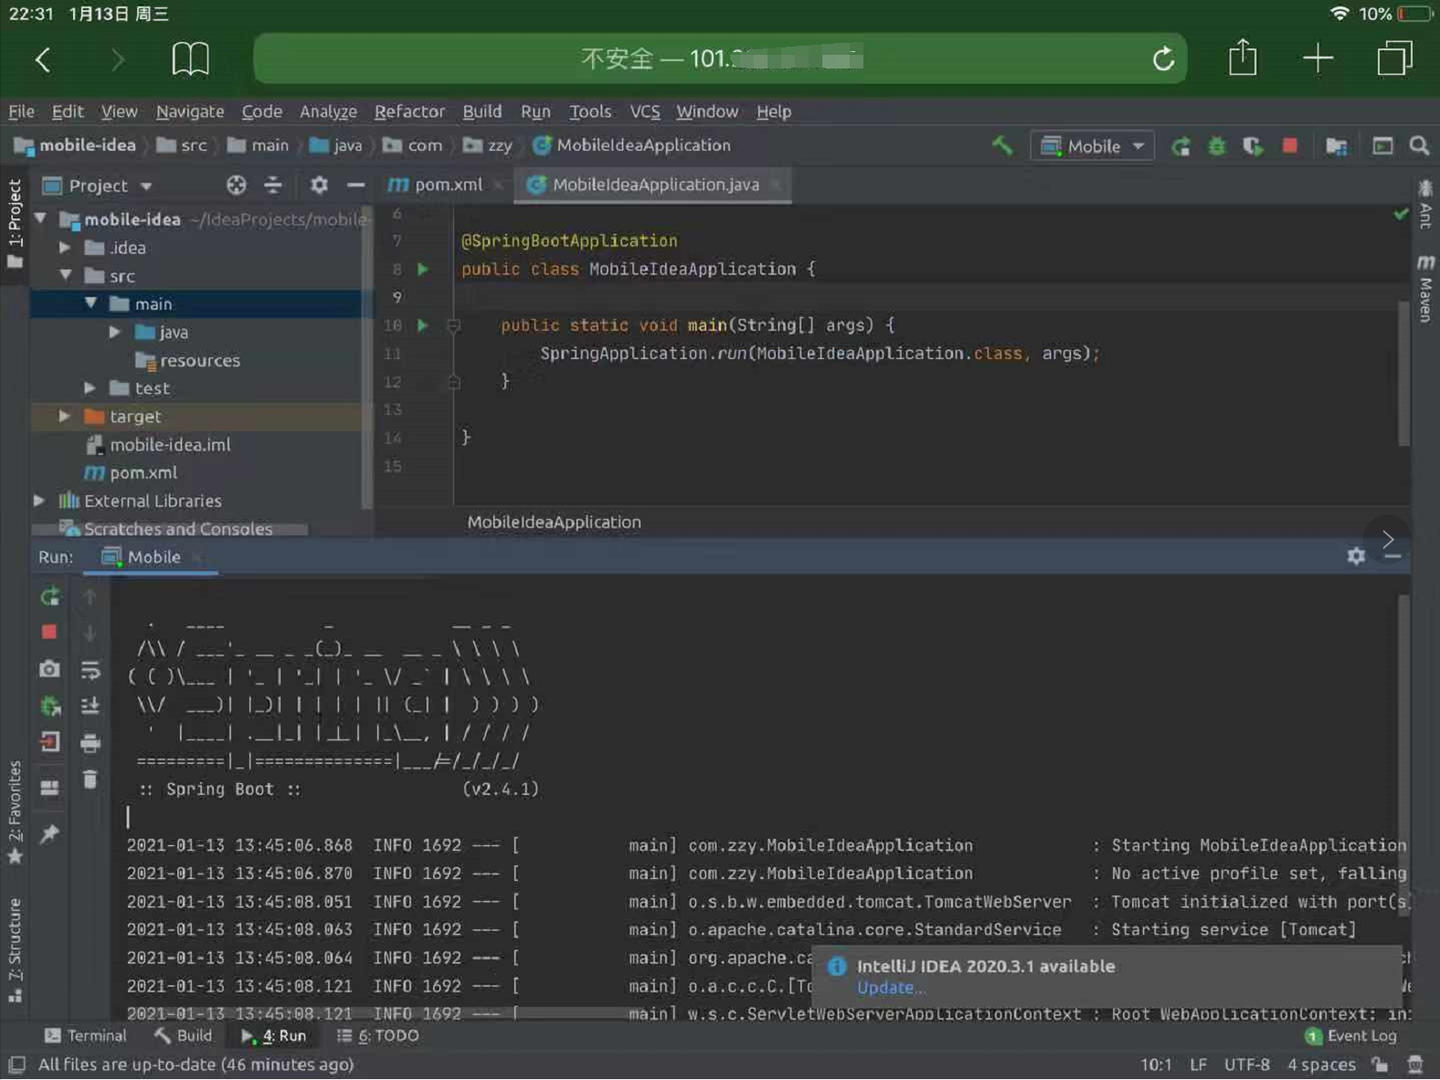Image resolution: width=1440 pixels, height=1080 pixels.
Task: Click the 4 spaces indent indicator
Action: coord(1320,1065)
